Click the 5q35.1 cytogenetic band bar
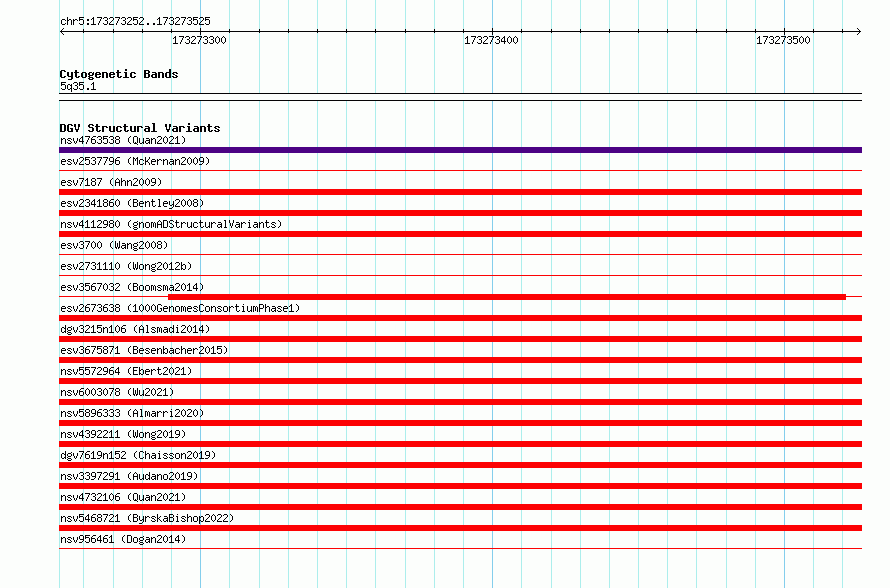 (x=460, y=97)
